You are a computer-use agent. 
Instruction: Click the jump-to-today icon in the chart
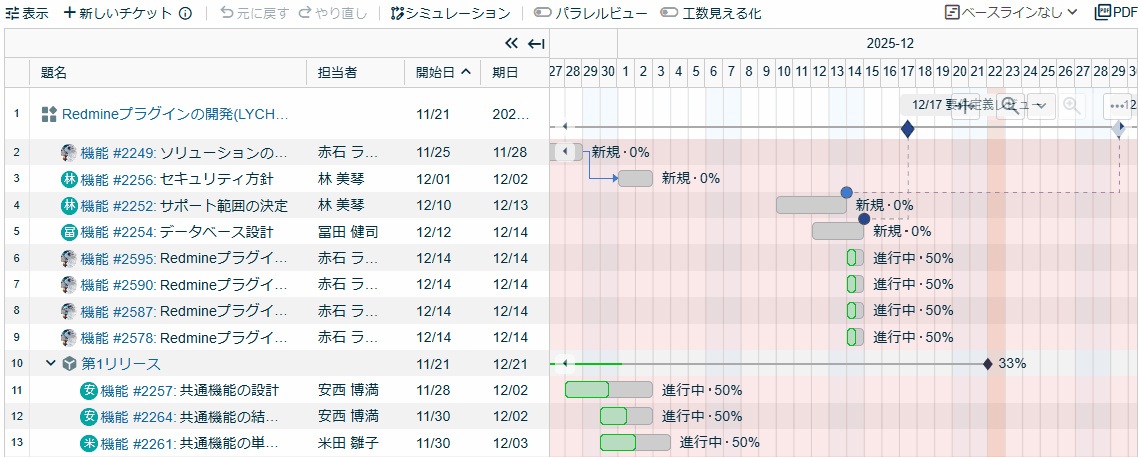click(x=965, y=105)
